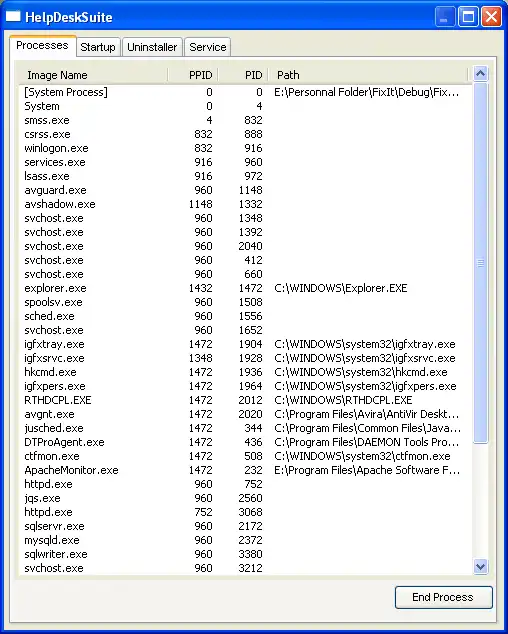The width and height of the screenshot is (508, 634).
Task: Select the csrss.exe process
Action: tap(245, 134)
